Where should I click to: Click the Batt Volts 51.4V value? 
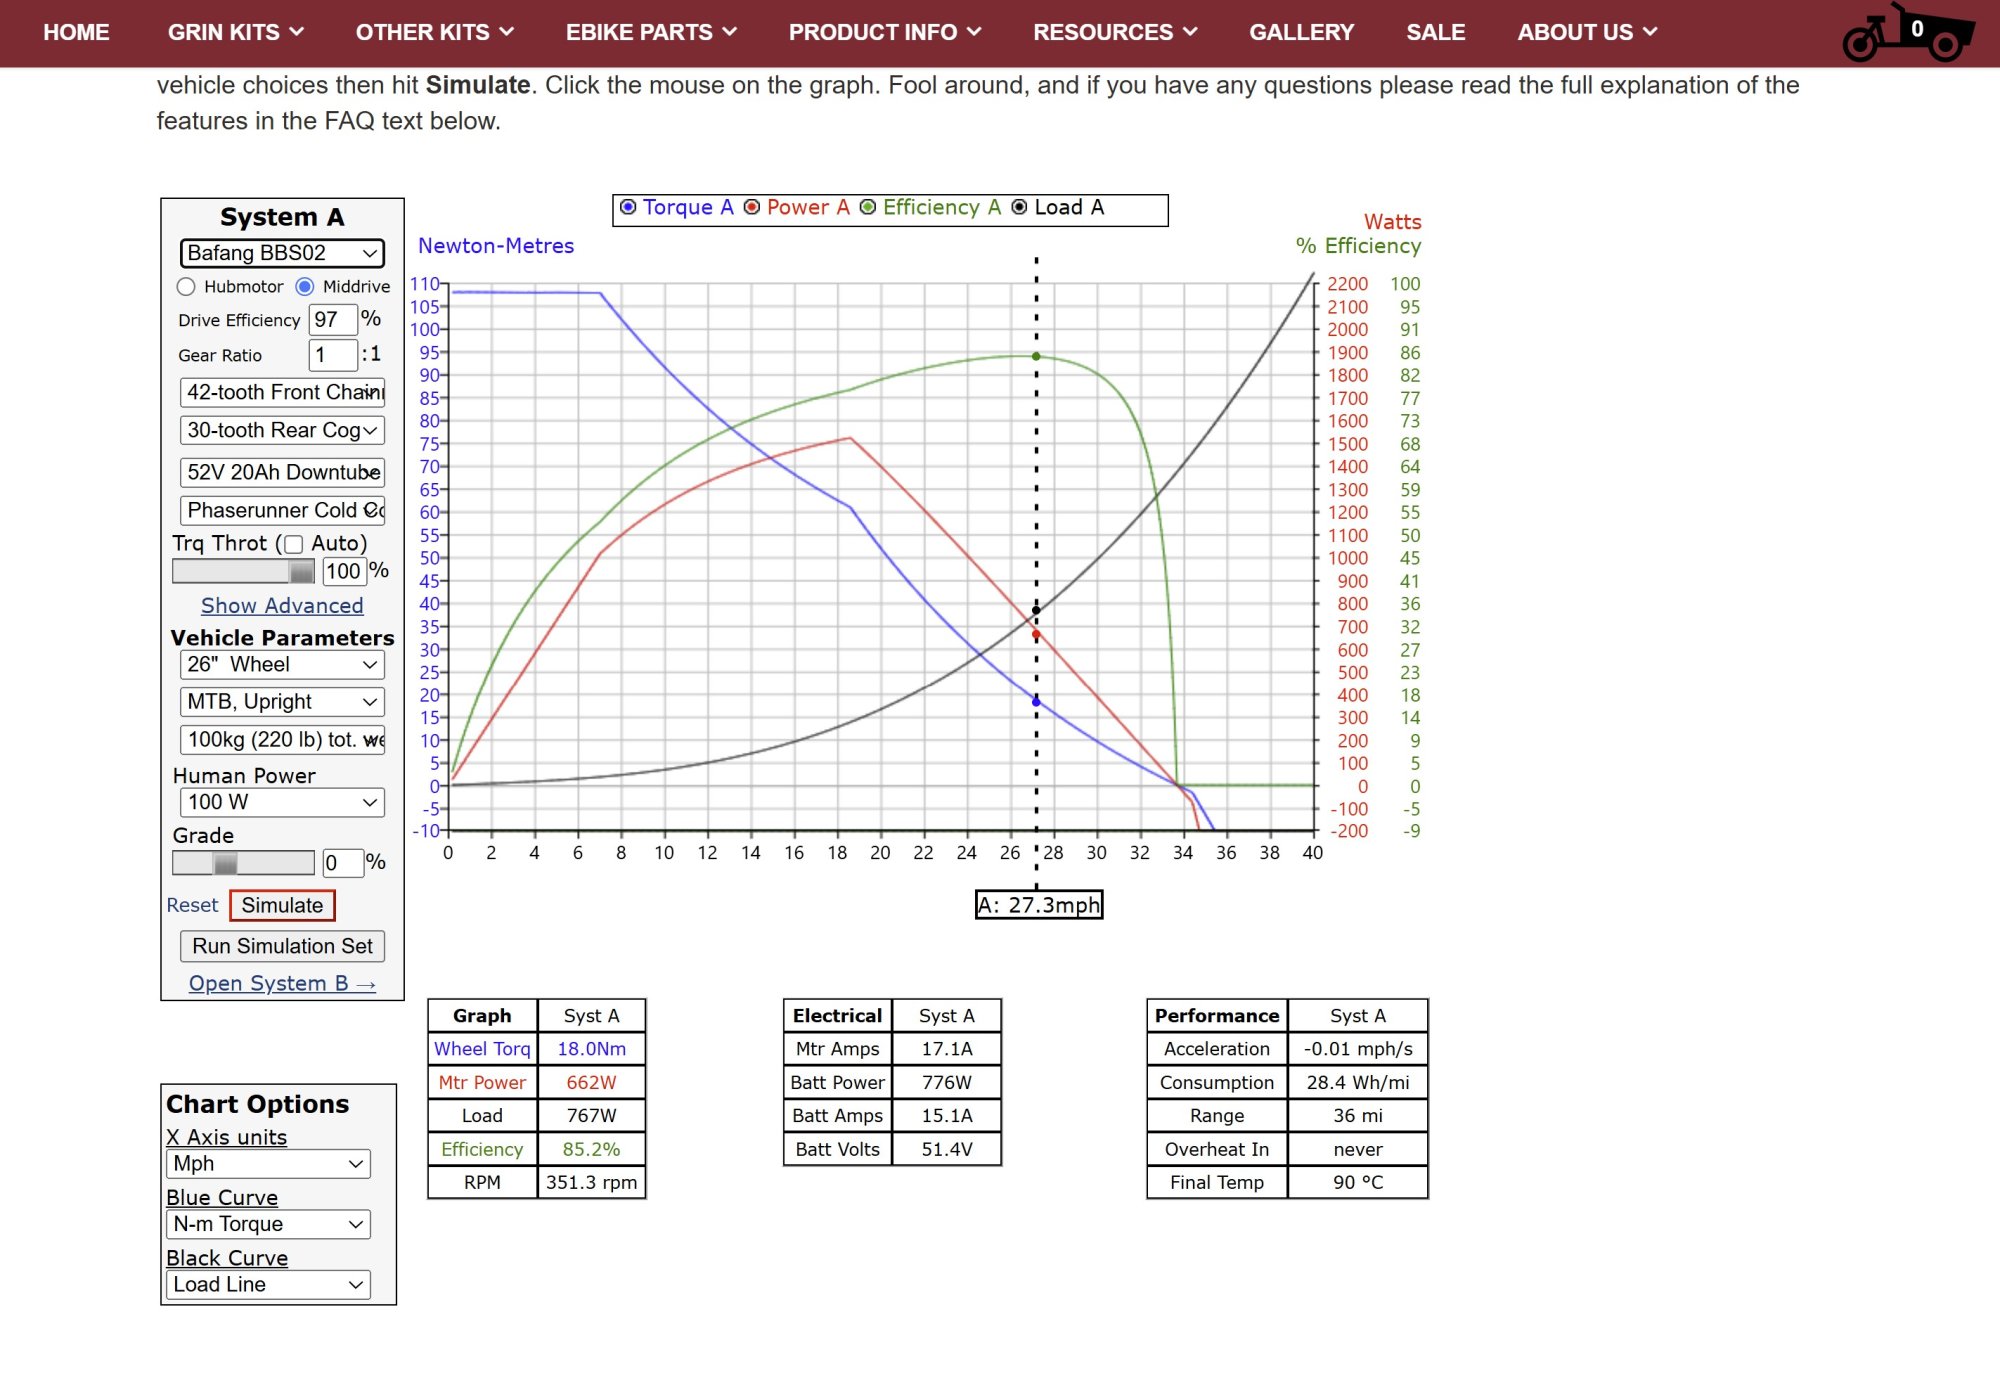946,1150
